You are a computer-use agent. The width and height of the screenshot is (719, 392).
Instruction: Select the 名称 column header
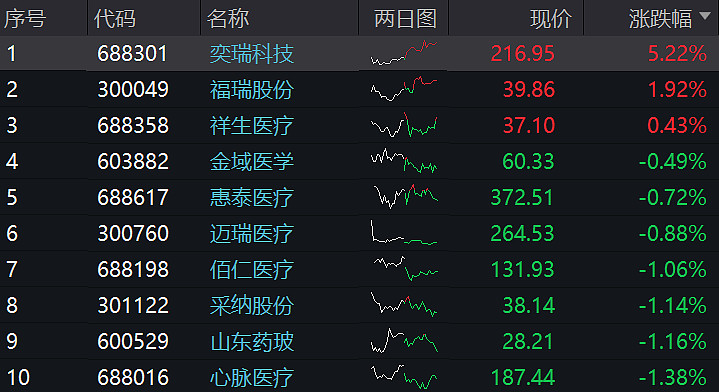[228, 19]
